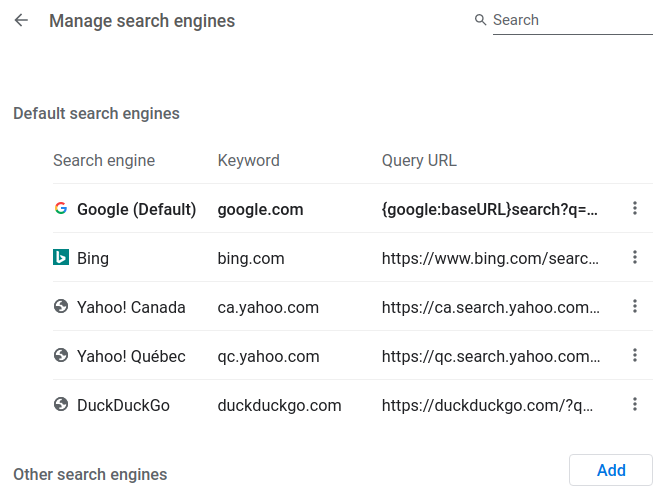669x494 pixels.
Task: Click the Other search engines heading
Action: pos(90,474)
